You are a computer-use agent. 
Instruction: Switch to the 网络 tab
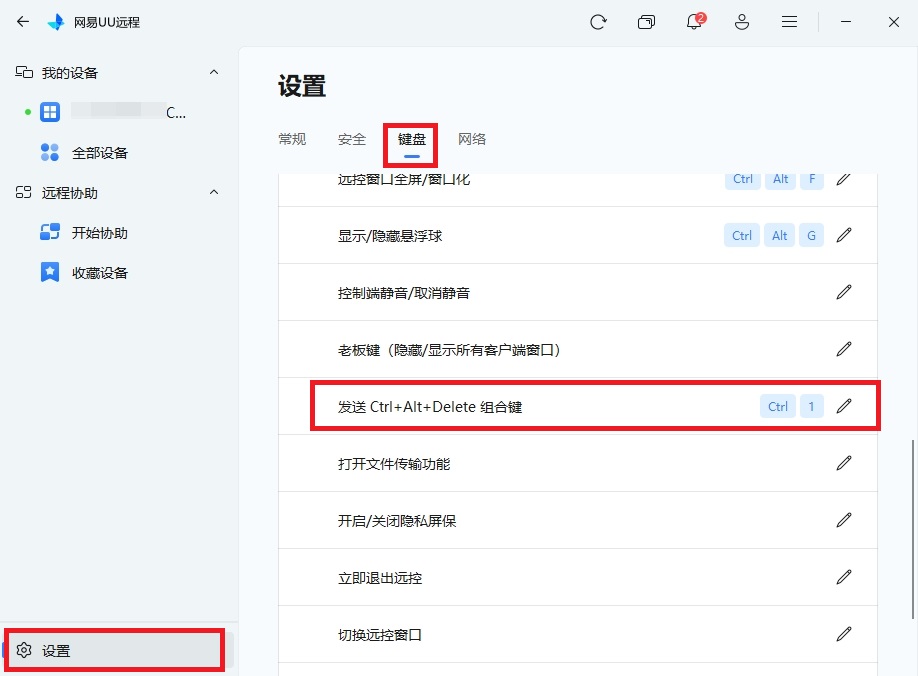point(472,139)
